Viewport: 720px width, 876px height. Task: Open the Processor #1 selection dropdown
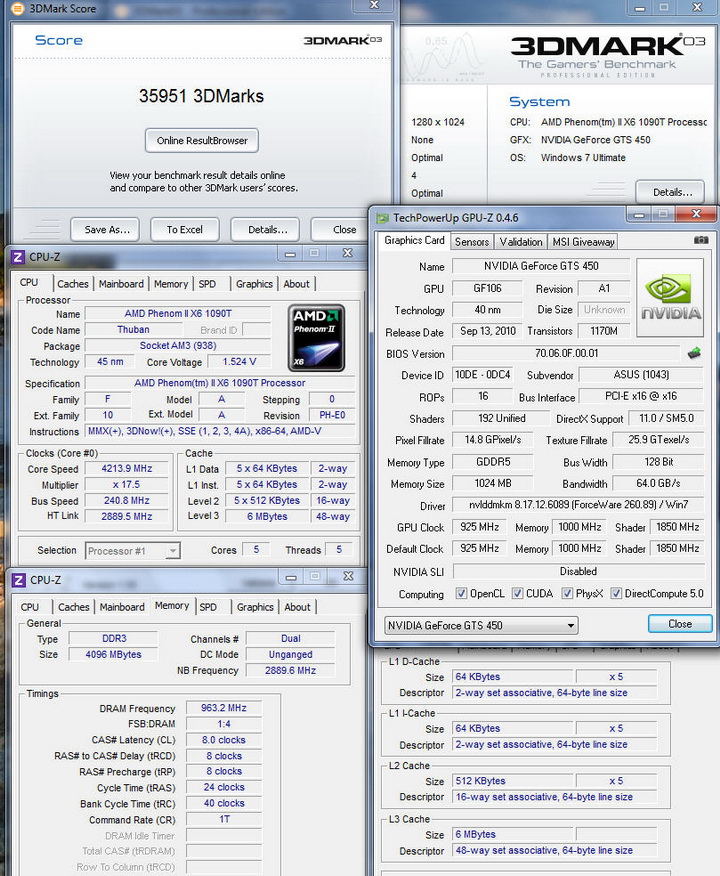point(132,551)
